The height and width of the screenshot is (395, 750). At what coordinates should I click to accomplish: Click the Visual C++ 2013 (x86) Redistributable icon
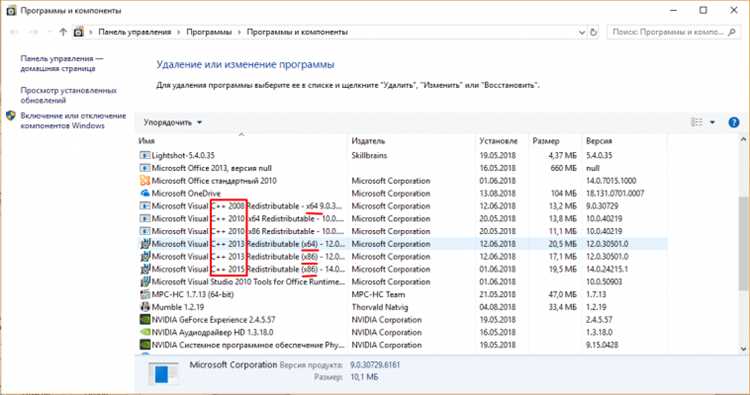point(144,256)
